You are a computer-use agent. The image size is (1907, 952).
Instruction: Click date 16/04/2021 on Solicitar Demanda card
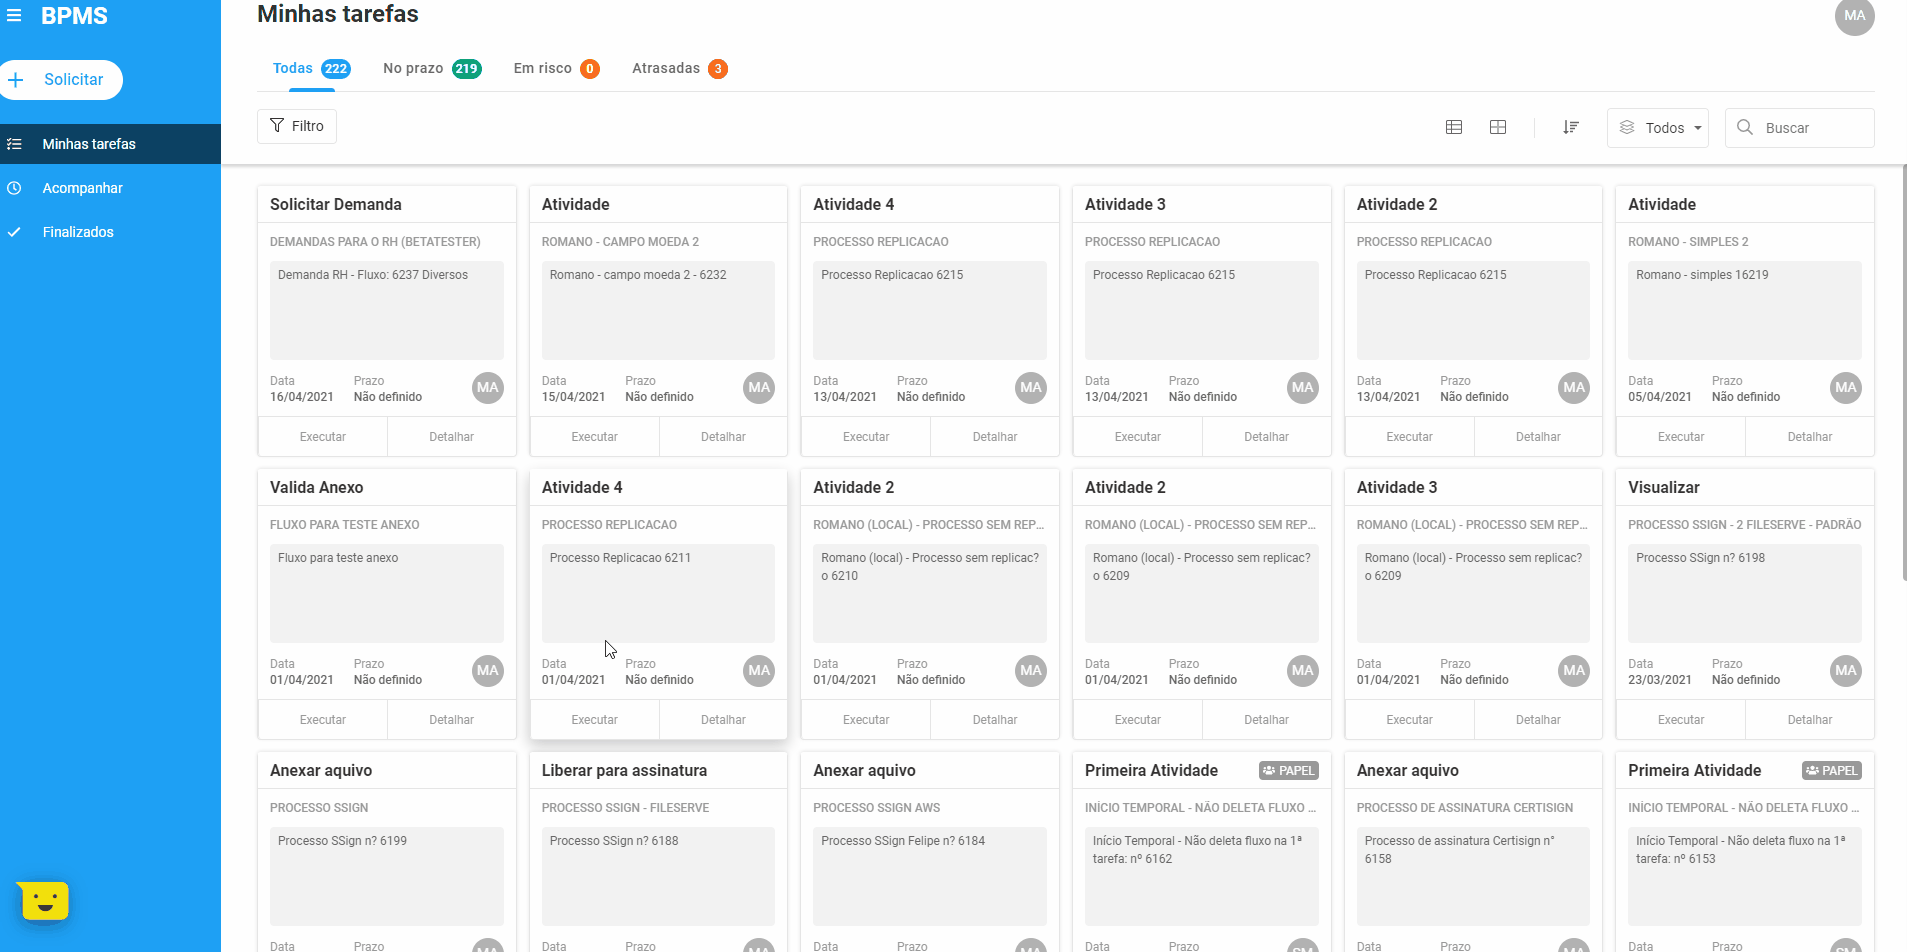(302, 397)
